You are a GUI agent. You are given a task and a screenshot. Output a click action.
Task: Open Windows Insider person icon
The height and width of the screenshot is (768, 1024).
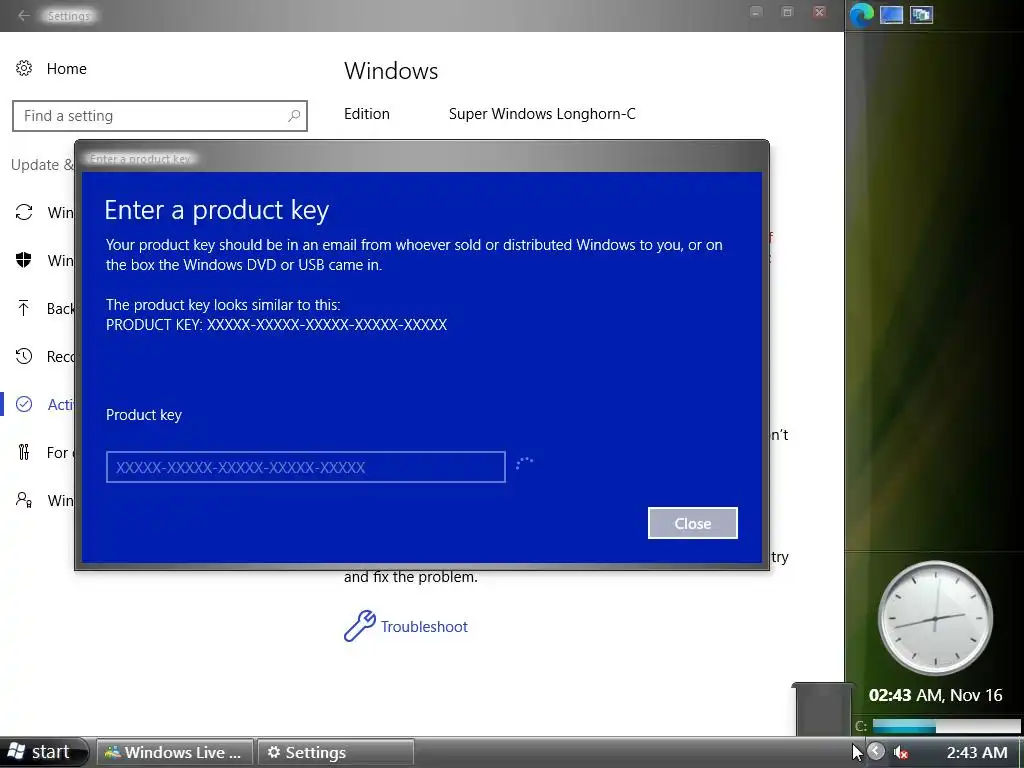tap(24, 500)
